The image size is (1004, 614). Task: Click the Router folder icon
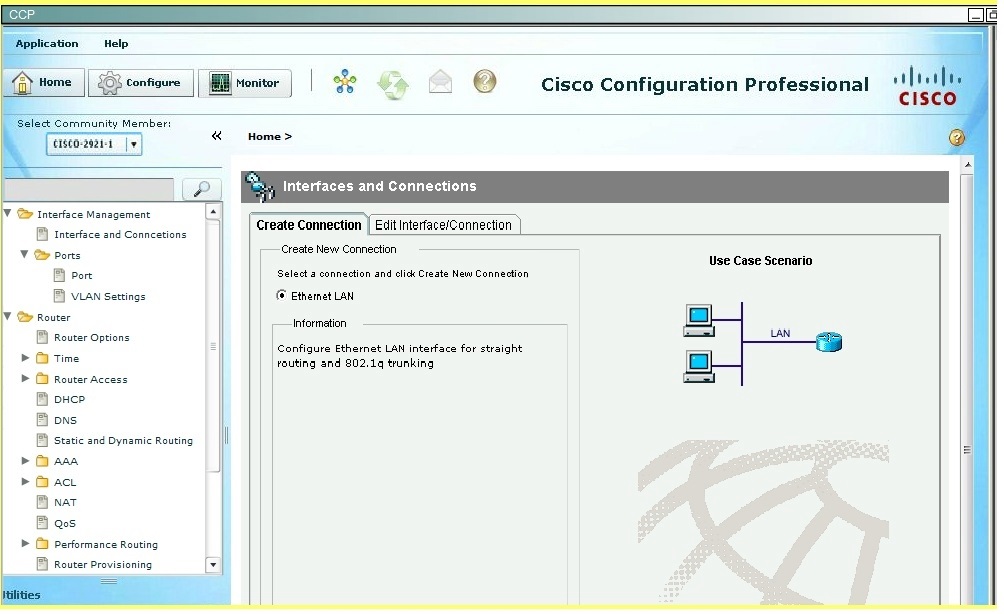pos(25,317)
